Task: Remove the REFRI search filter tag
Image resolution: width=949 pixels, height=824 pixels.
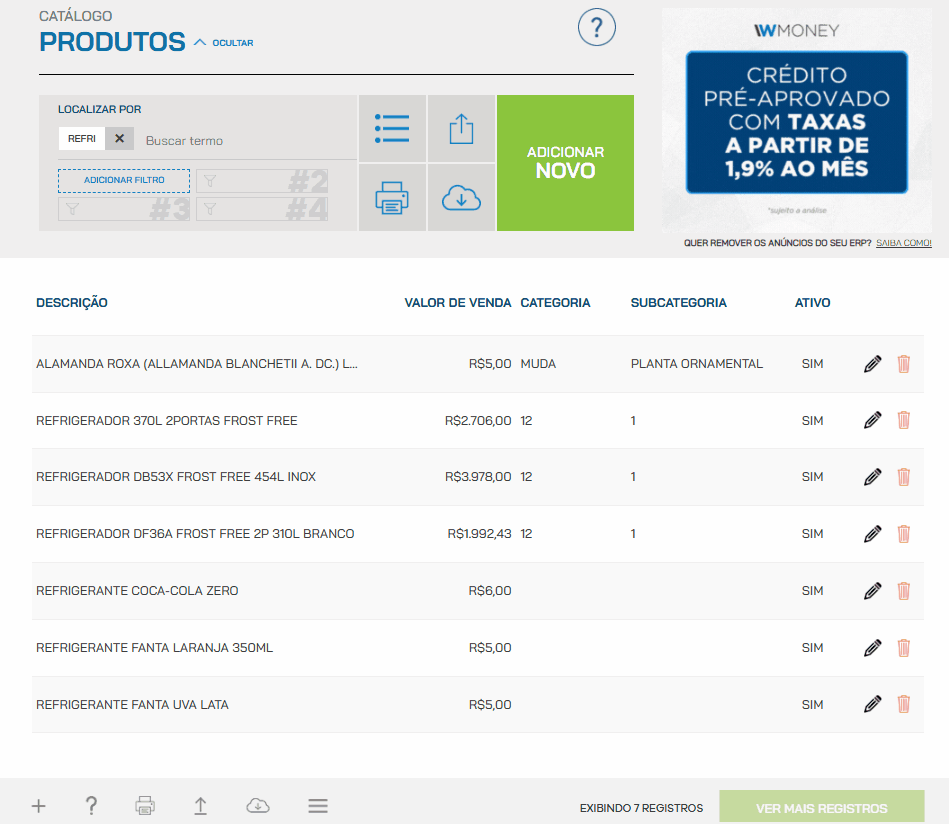Action: point(119,139)
